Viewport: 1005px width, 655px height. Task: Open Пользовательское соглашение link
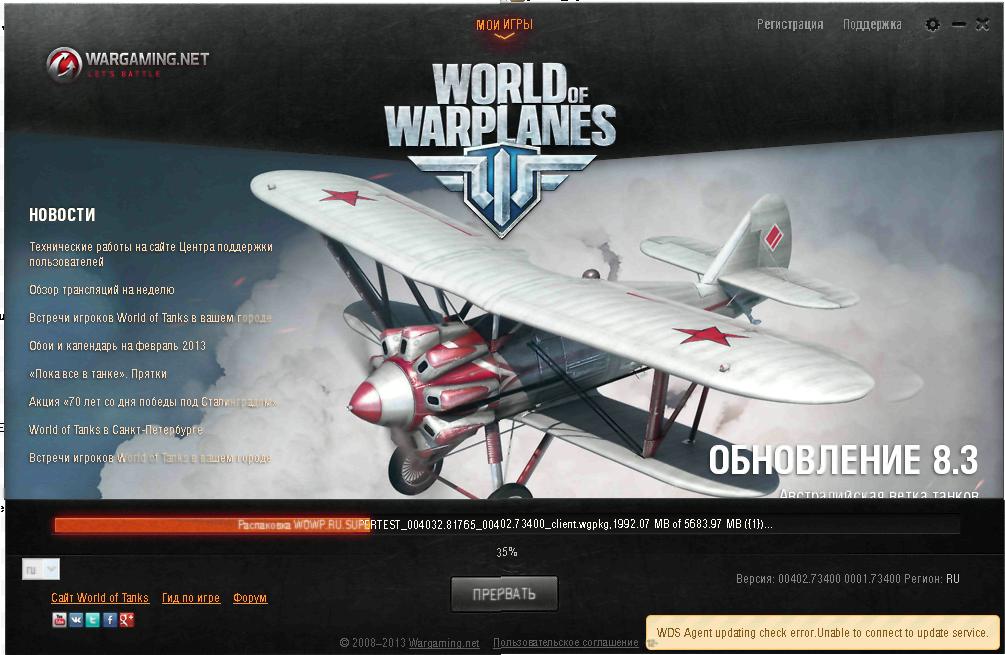coord(565,642)
